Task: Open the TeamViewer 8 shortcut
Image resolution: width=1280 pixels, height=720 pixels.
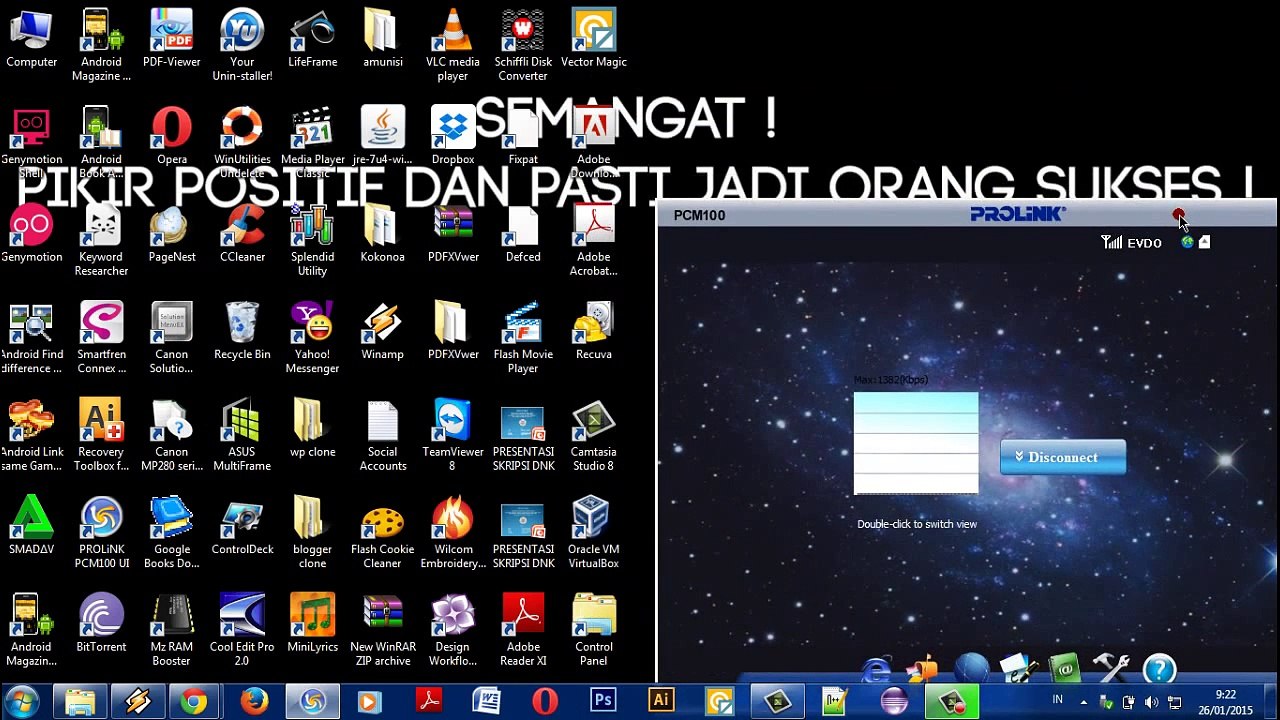Action: point(453,436)
